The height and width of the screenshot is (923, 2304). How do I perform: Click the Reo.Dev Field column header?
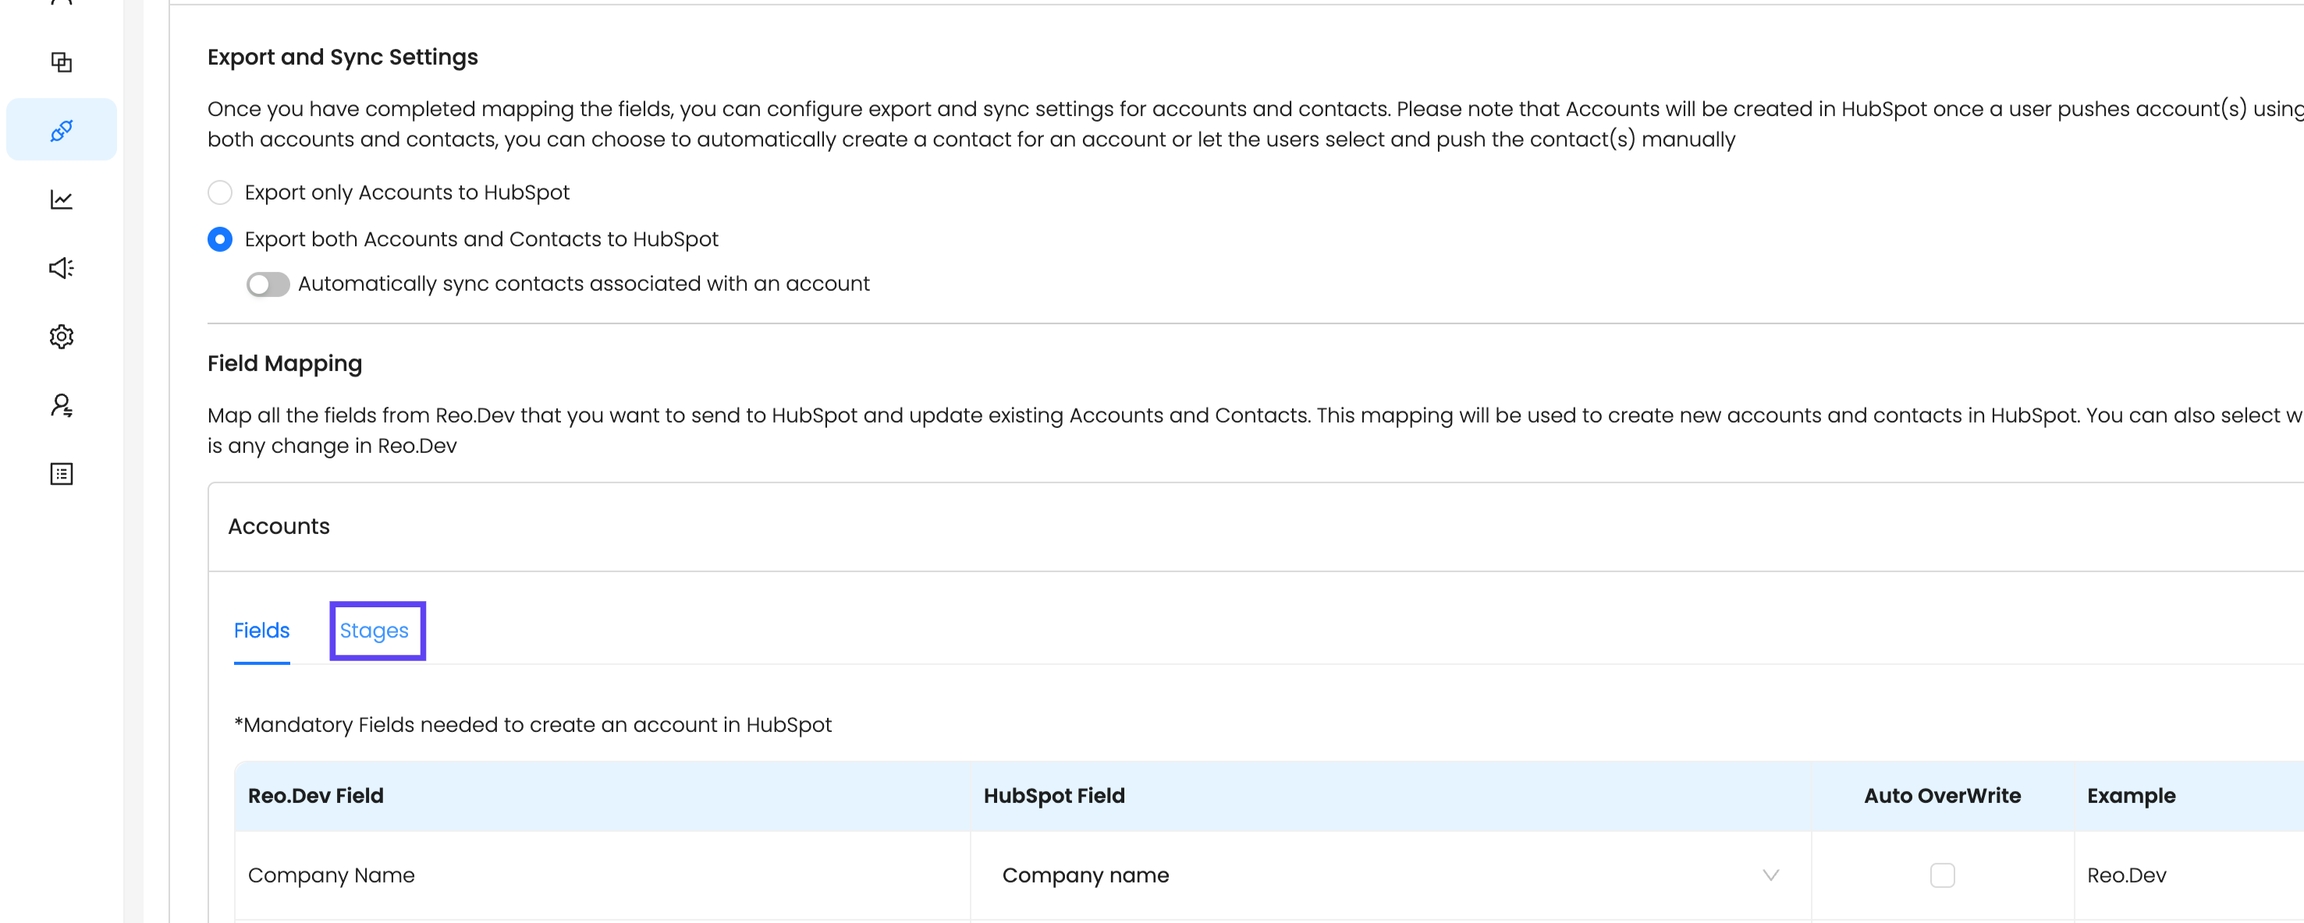316,796
